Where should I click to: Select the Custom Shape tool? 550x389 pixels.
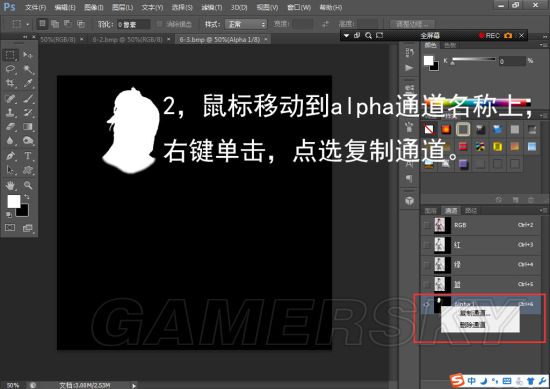coord(28,170)
